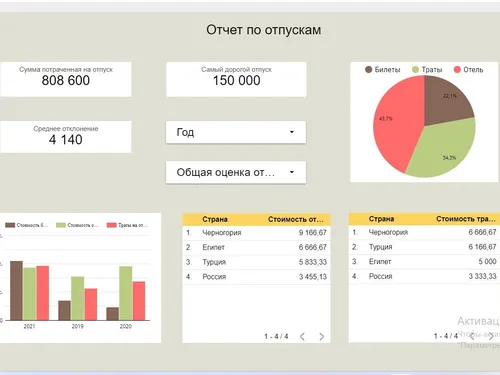The width and height of the screenshot is (500, 375).
Task: Click the 1 - 4 / 4 pager text in Стоимость от… table
Action: (276, 337)
